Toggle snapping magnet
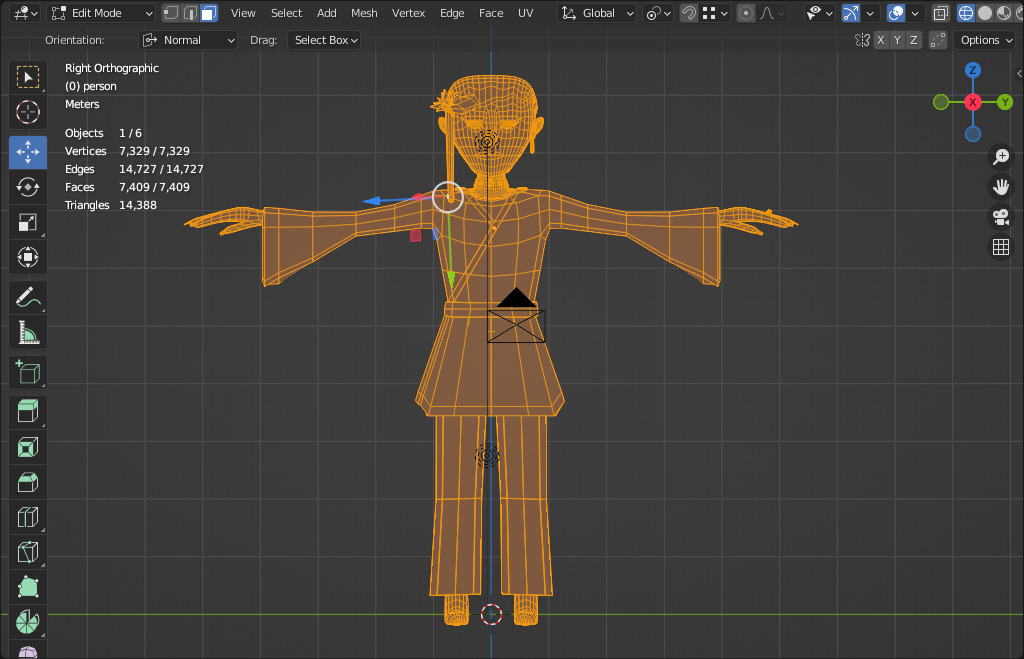This screenshot has height=659, width=1024. click(x=689, y=13)
